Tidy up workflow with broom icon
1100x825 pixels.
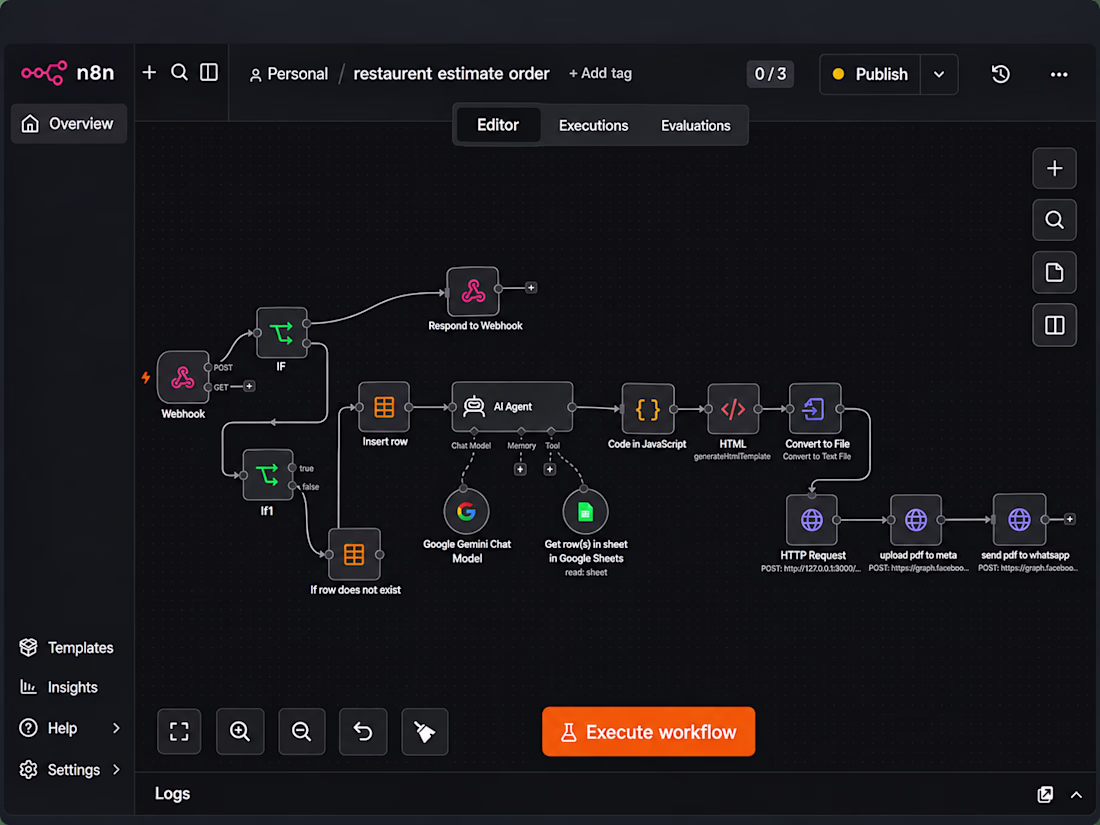point(424,732)
